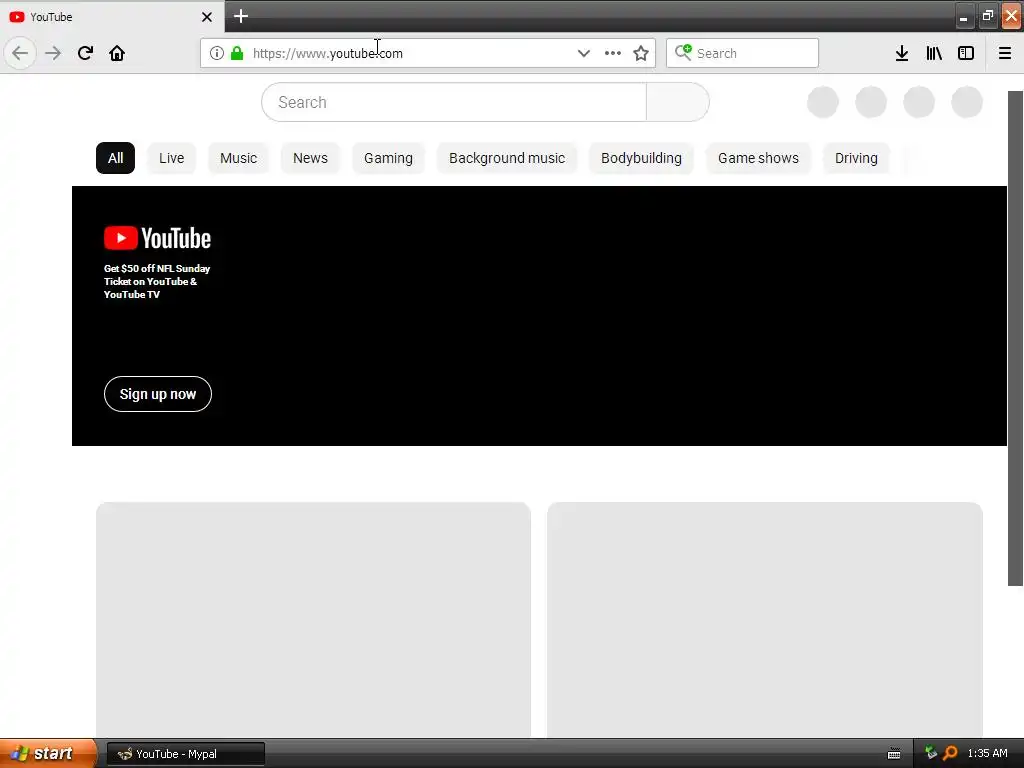Screen dimensions: 1024x768
Task: Click the Sign up now button
Action: pos(158,394)
